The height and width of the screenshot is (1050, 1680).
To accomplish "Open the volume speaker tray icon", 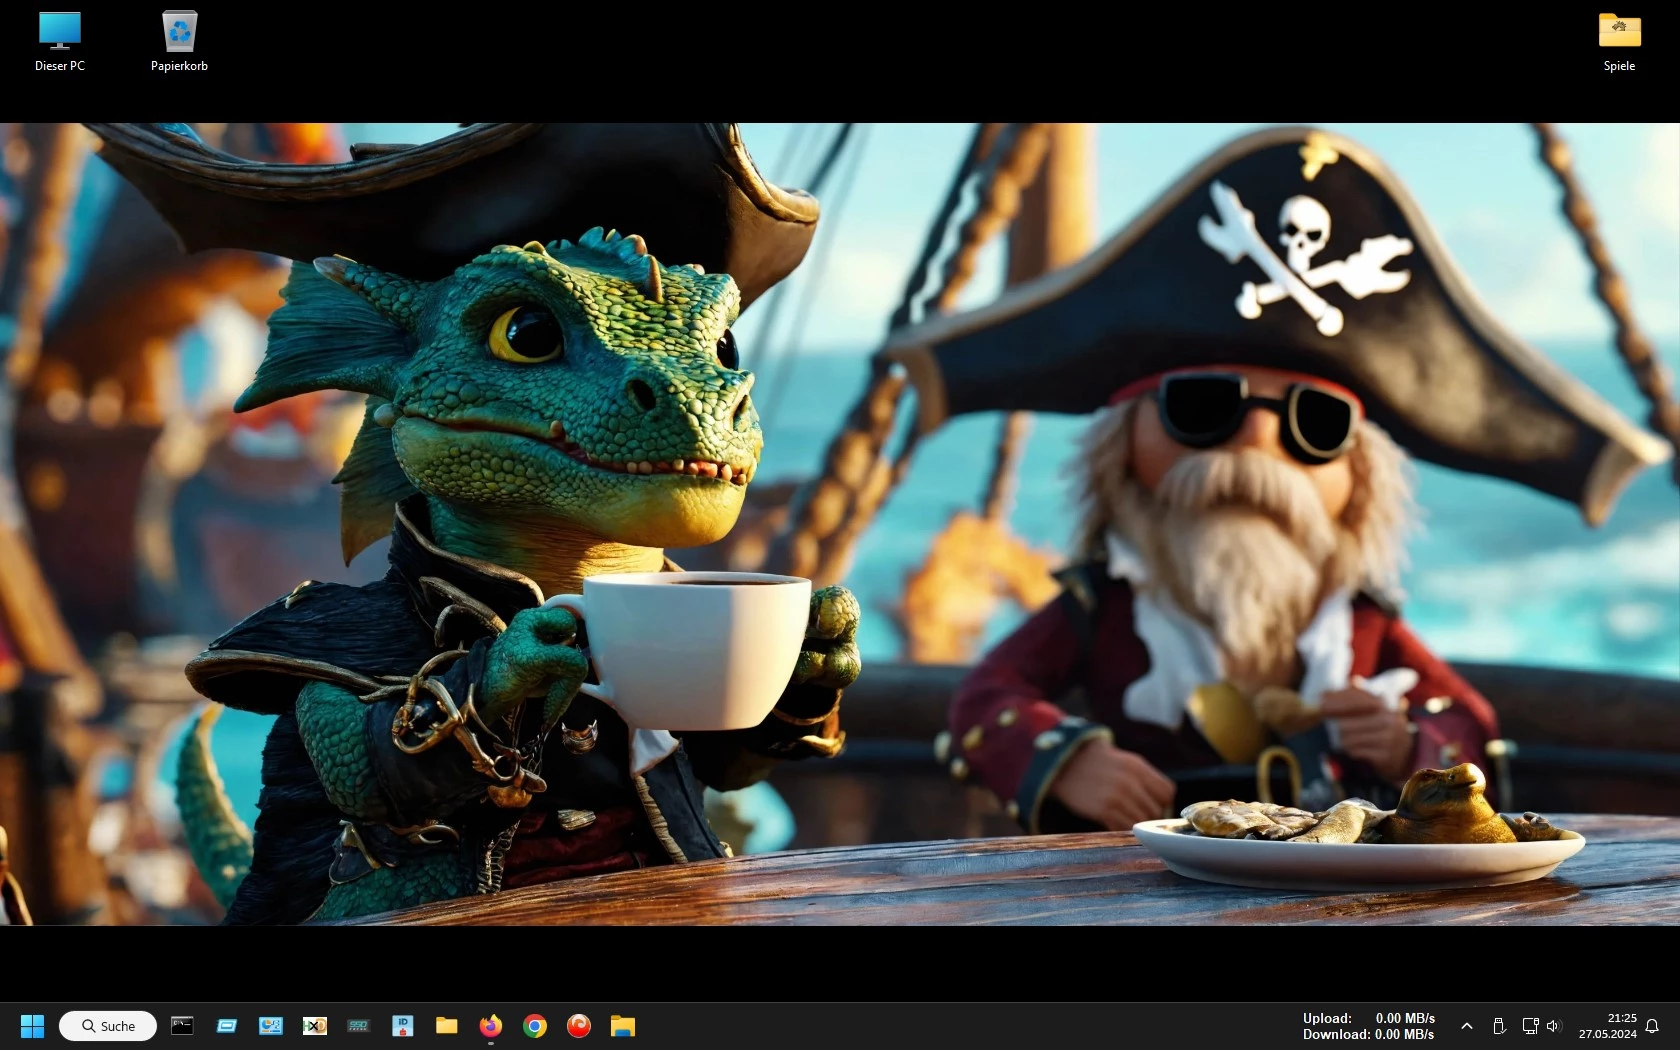I will pyautogui.click(x=1553, y=1026).
